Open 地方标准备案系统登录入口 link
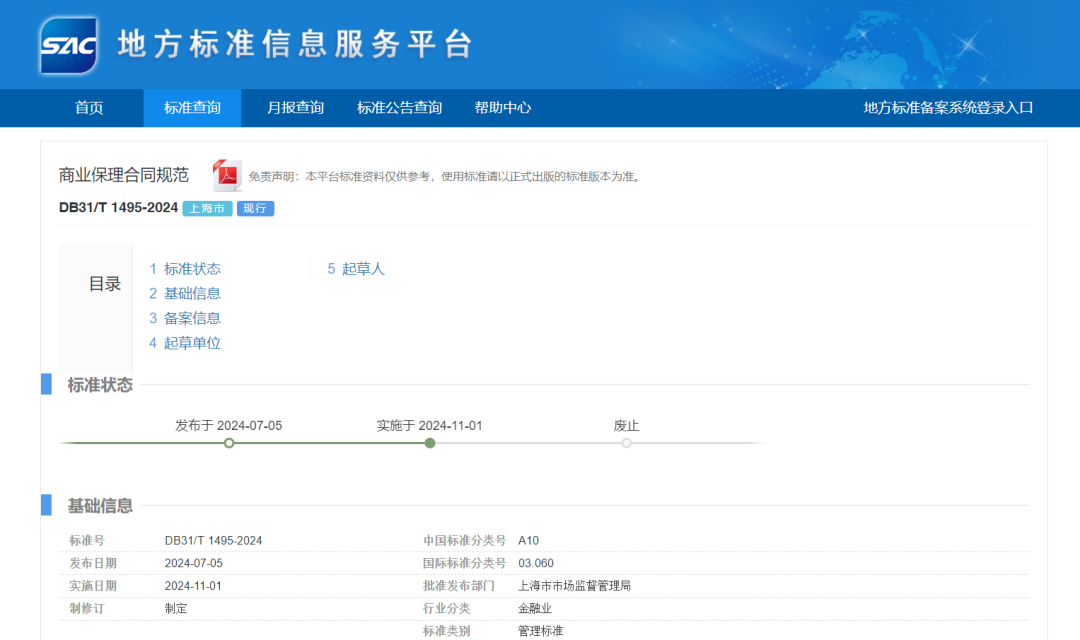 [948, 107]
